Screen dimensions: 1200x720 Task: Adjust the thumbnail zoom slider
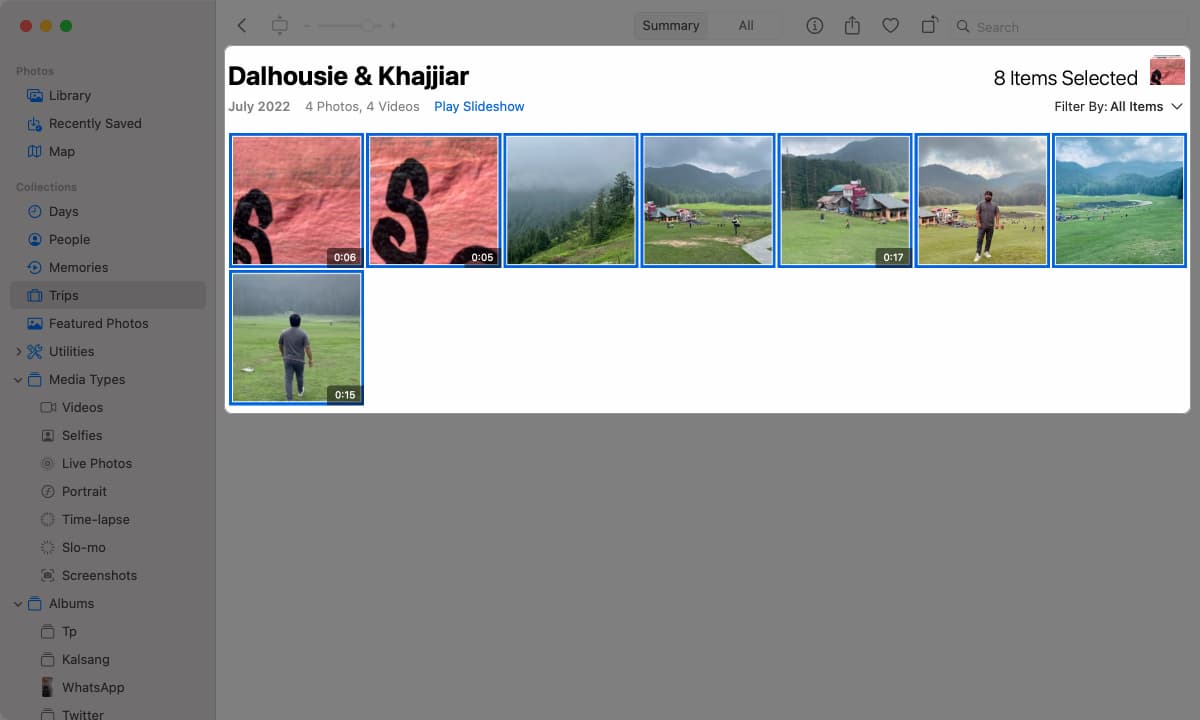(350, 26)
